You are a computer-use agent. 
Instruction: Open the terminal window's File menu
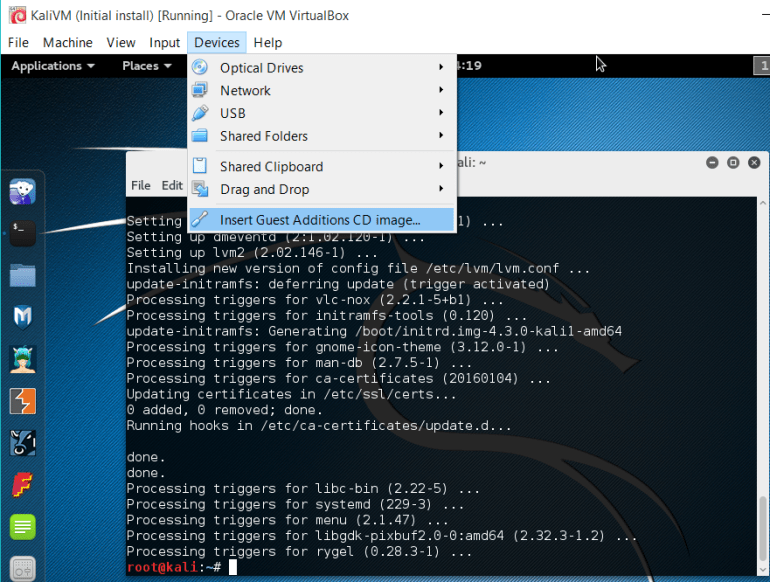[141, 185]
